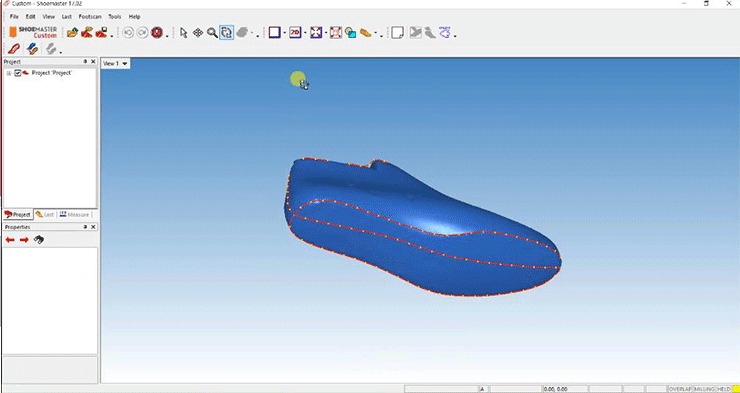Select the arrow pointer tool

184,33
